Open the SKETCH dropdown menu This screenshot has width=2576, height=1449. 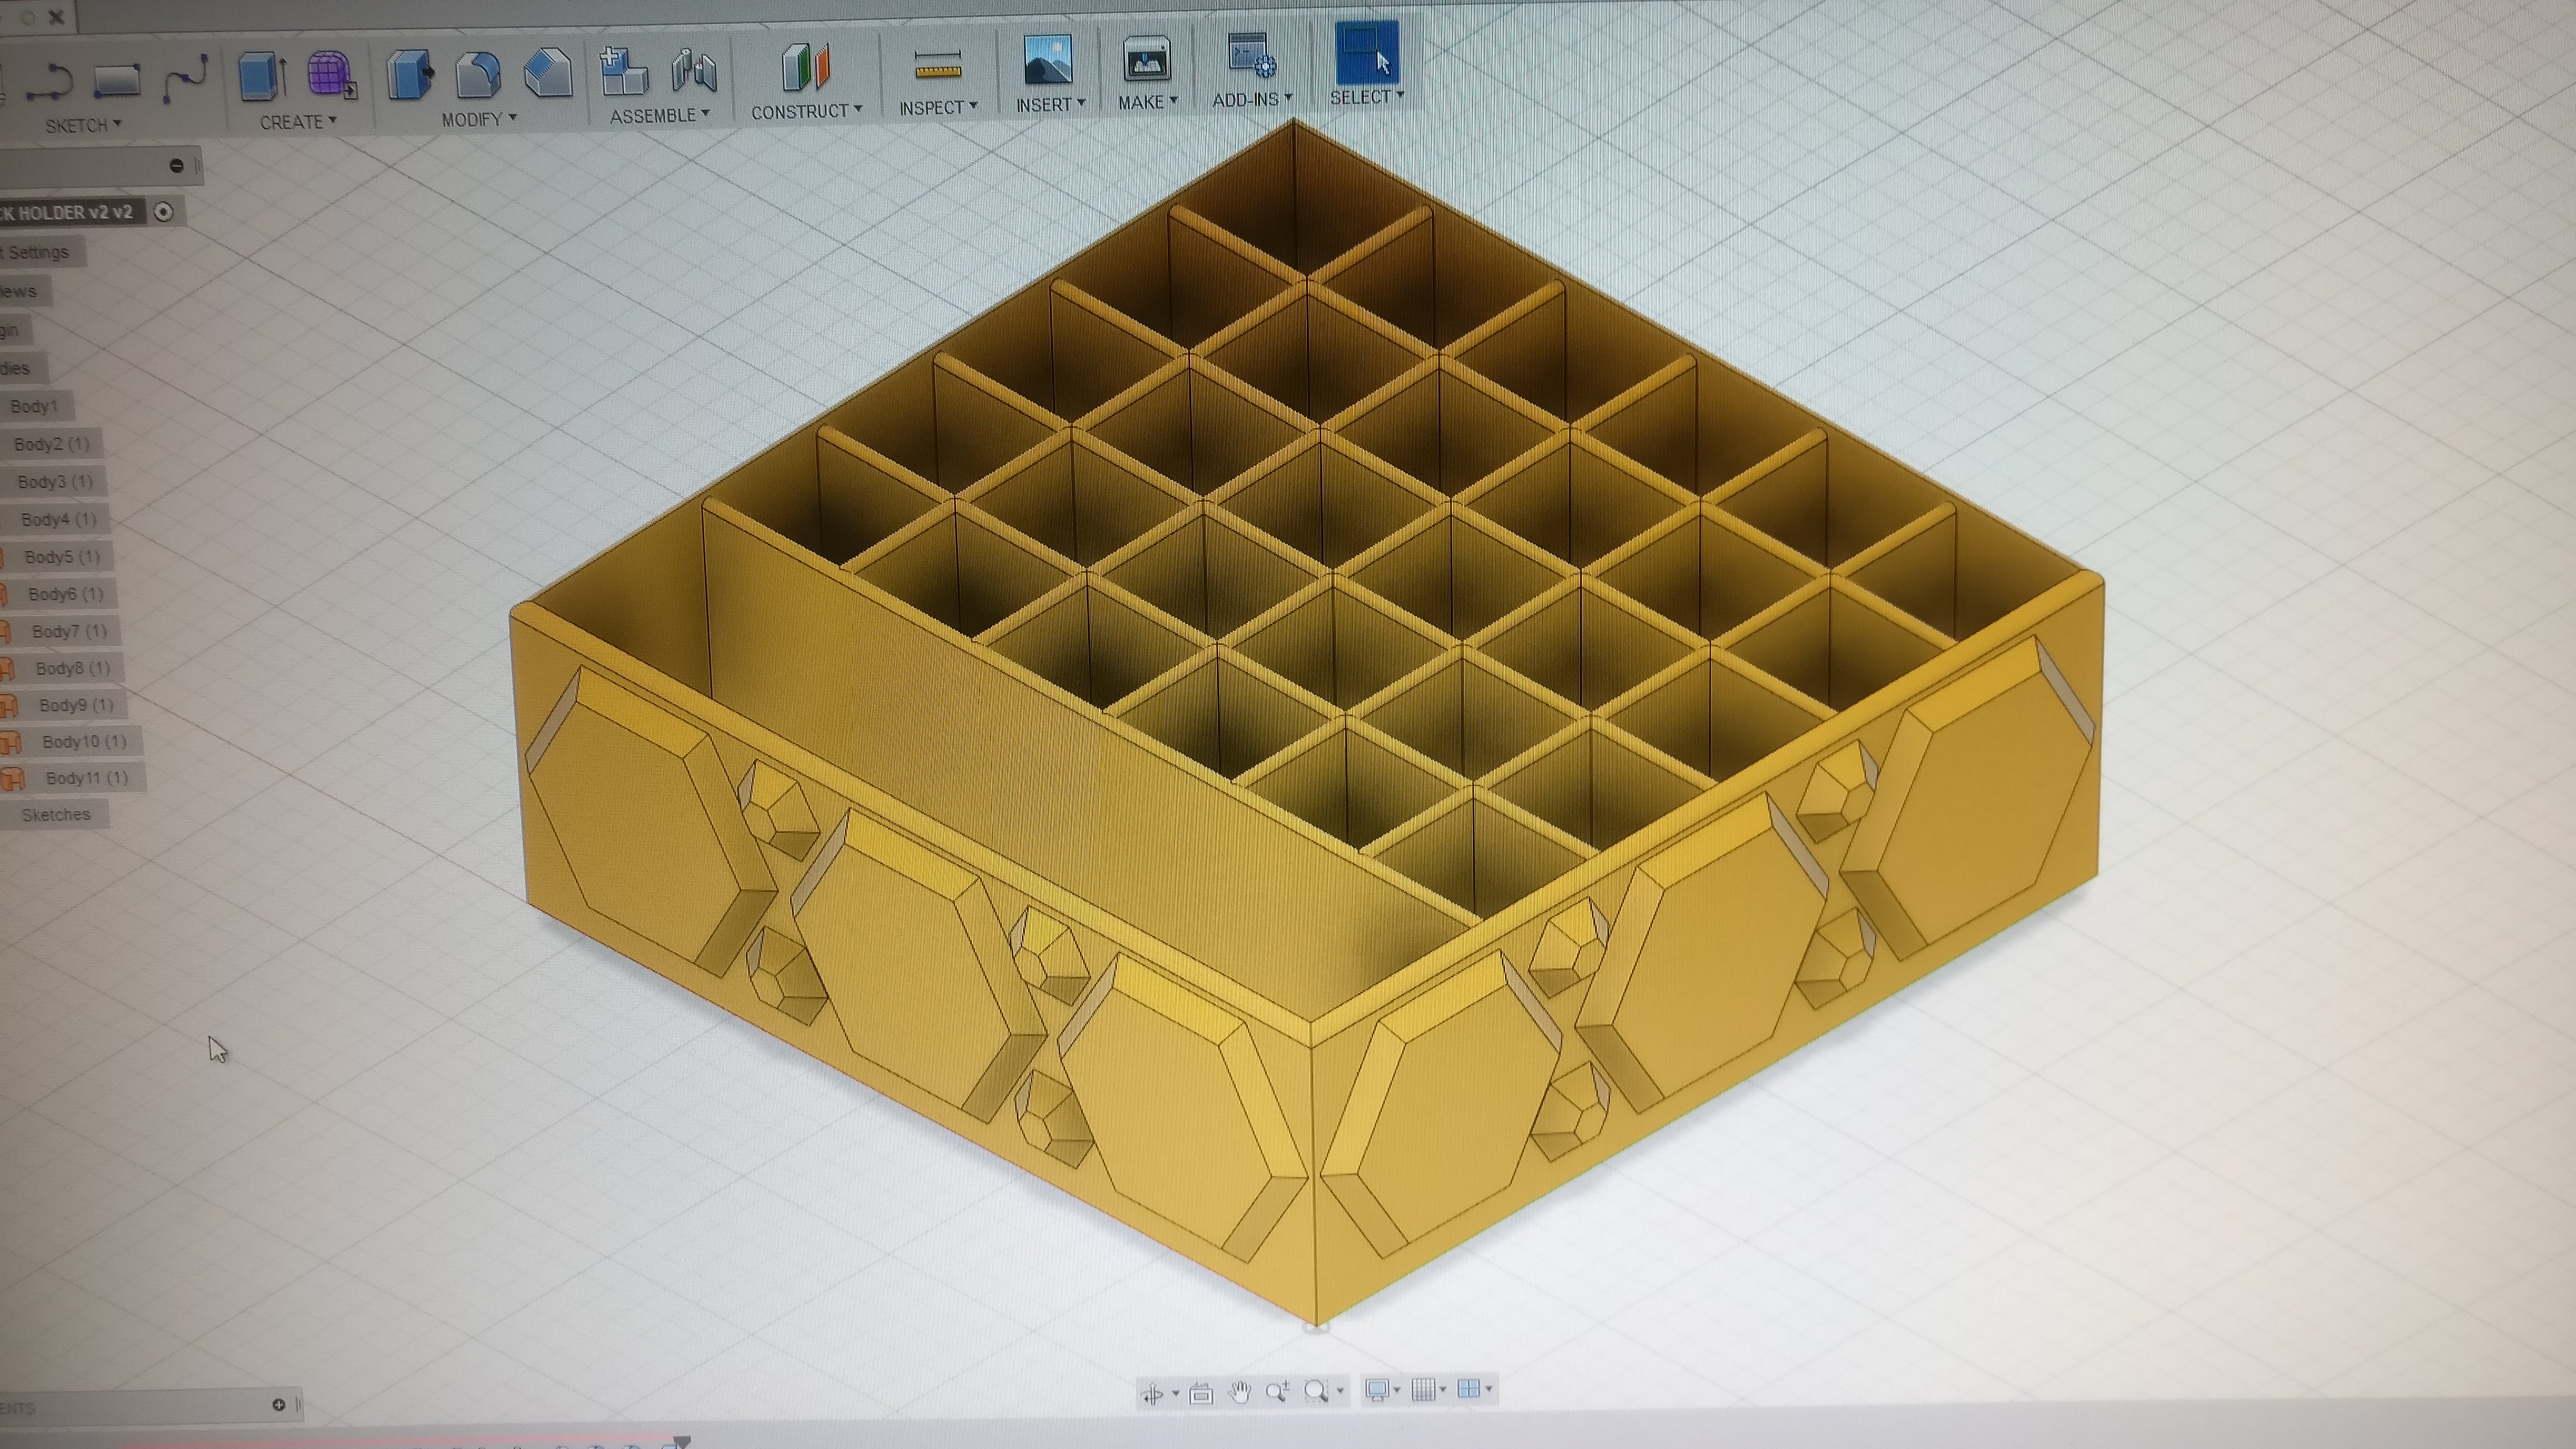tap(83, 125)
